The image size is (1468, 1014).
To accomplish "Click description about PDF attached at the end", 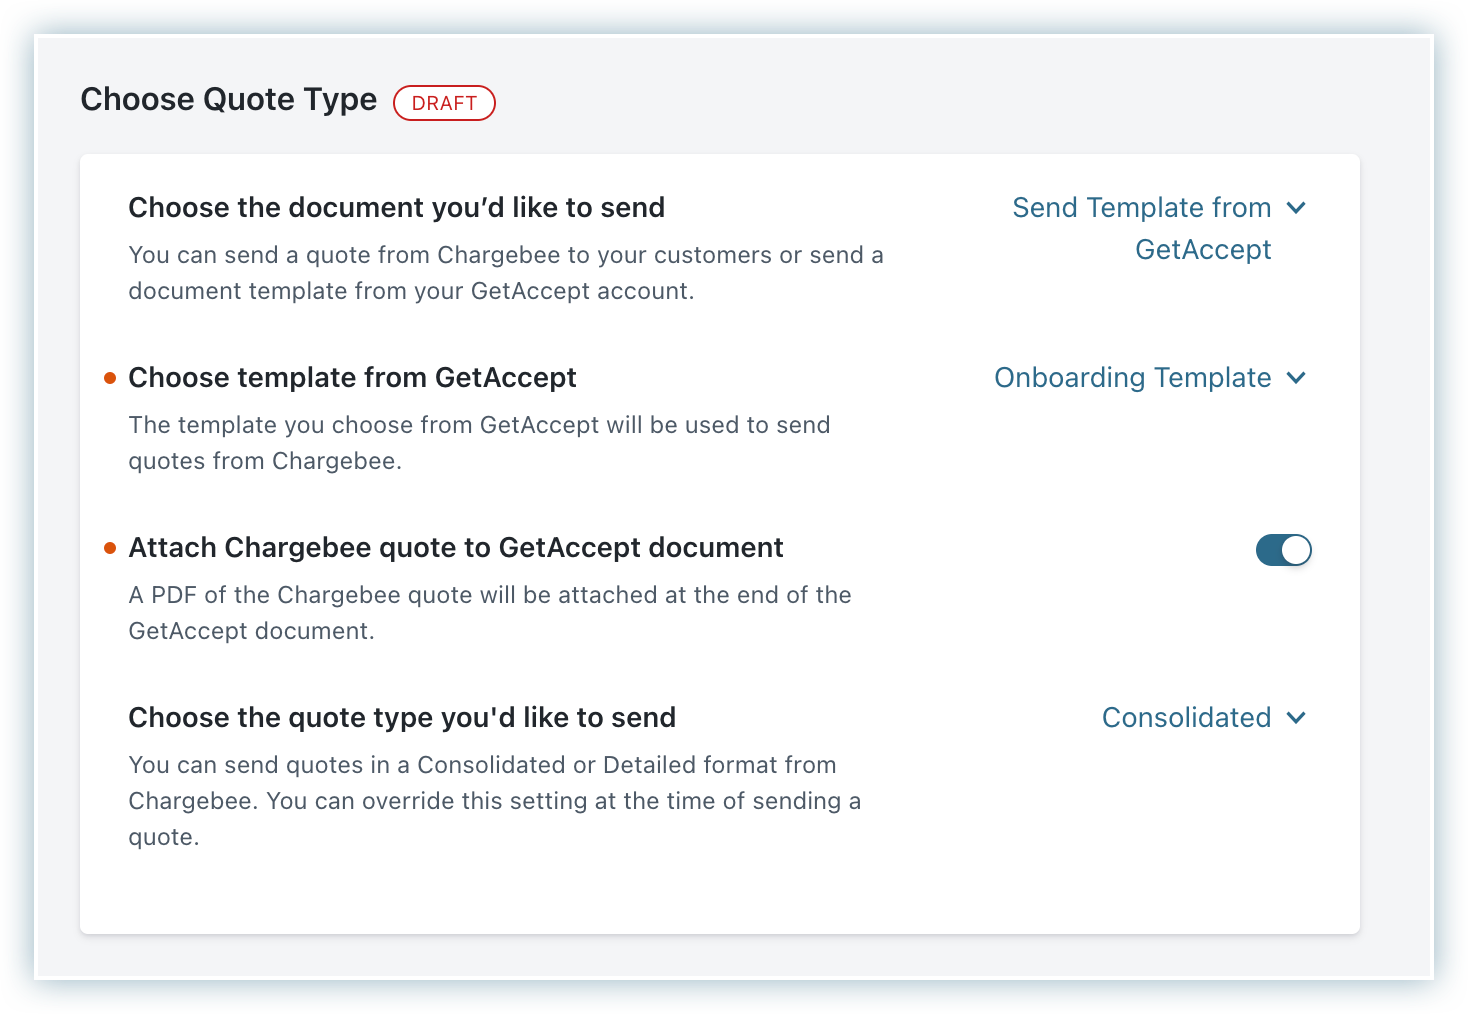I will [x=490, y=613].
